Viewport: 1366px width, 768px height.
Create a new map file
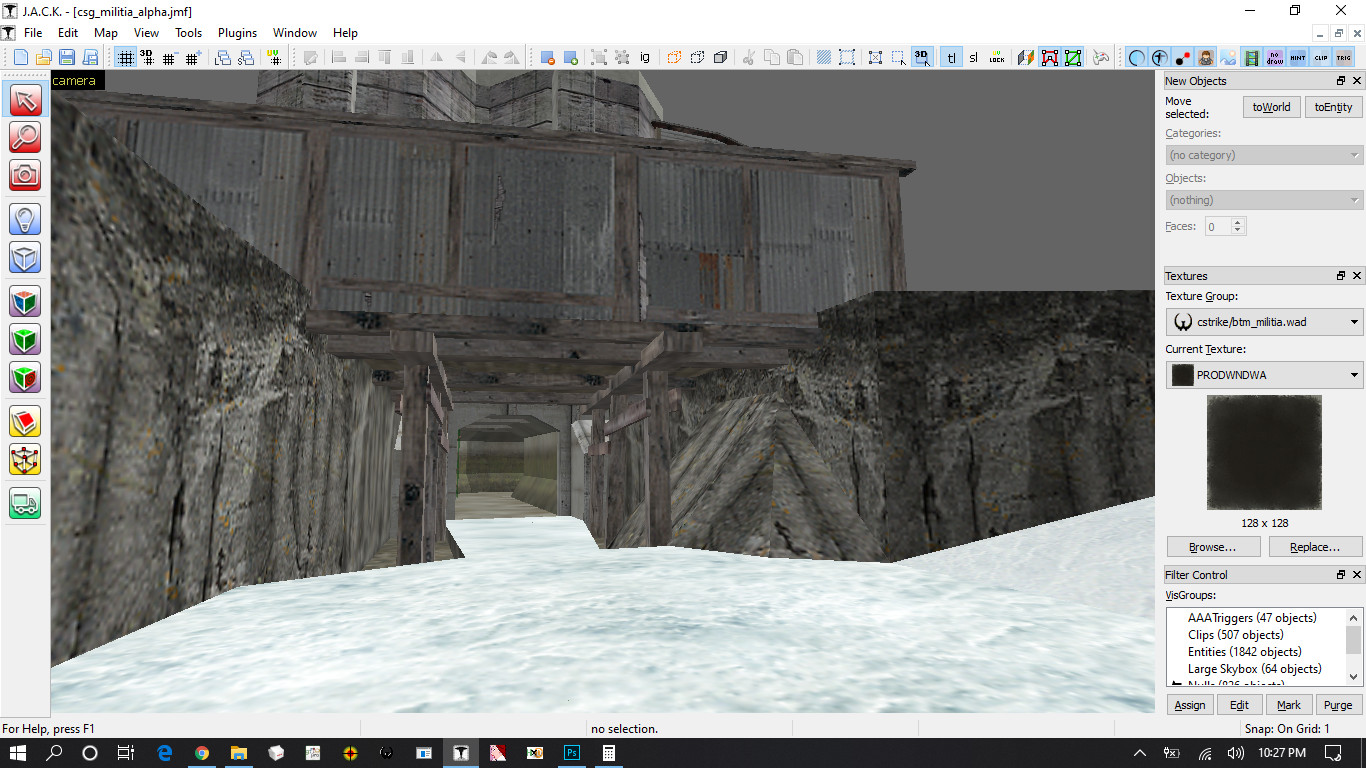[x=20, y=57]
